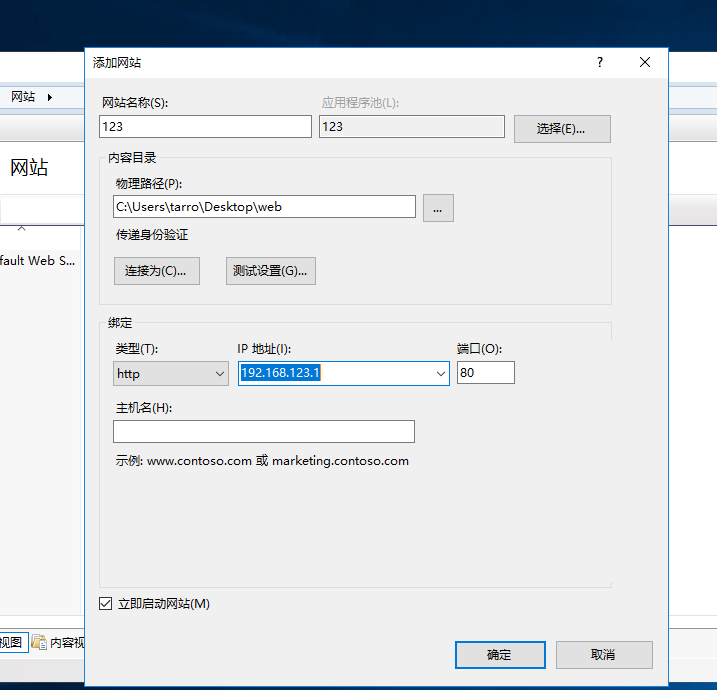Screen dimensions: 717x690
Task: Click the 测试设置(G)... button
Action: 270,271
